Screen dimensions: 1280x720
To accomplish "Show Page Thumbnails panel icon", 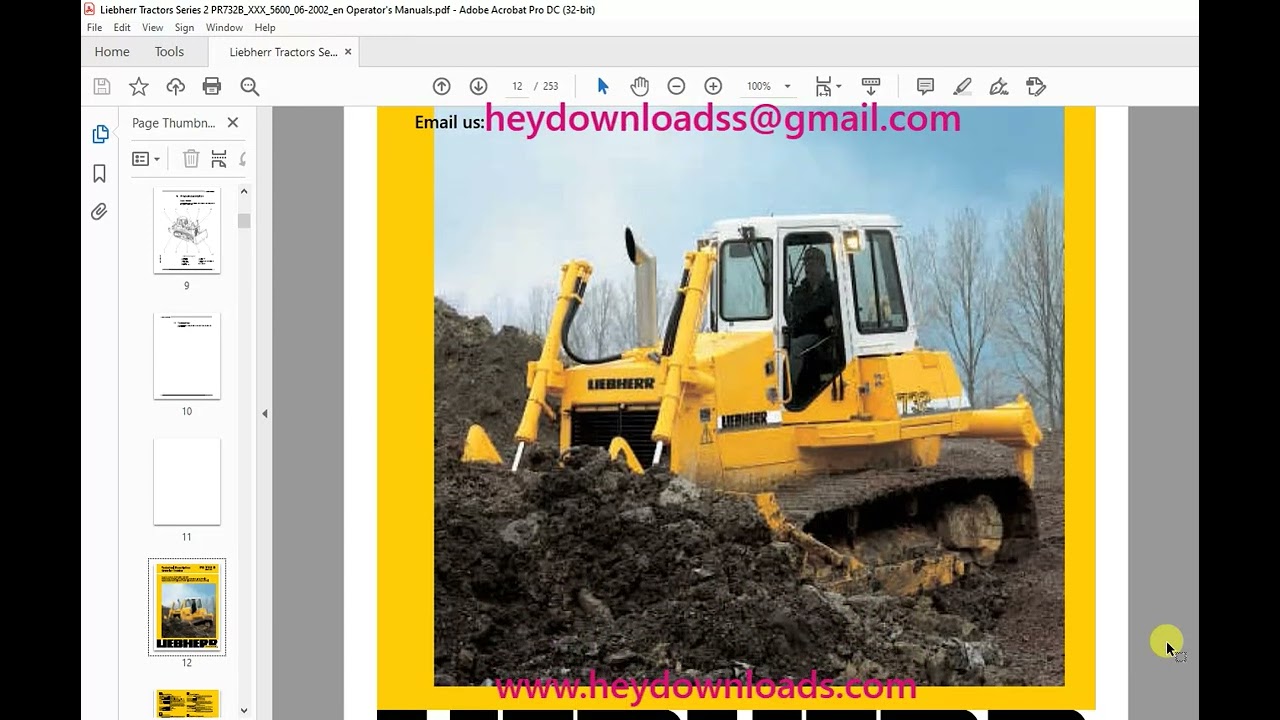I will coord(100,134).
